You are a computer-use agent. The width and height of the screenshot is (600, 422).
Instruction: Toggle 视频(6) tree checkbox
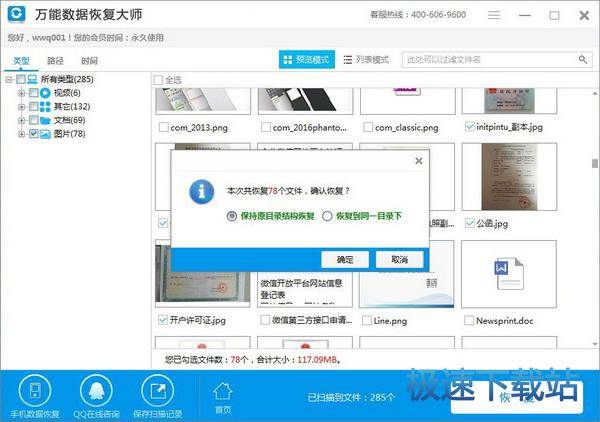tap(34, 93)
